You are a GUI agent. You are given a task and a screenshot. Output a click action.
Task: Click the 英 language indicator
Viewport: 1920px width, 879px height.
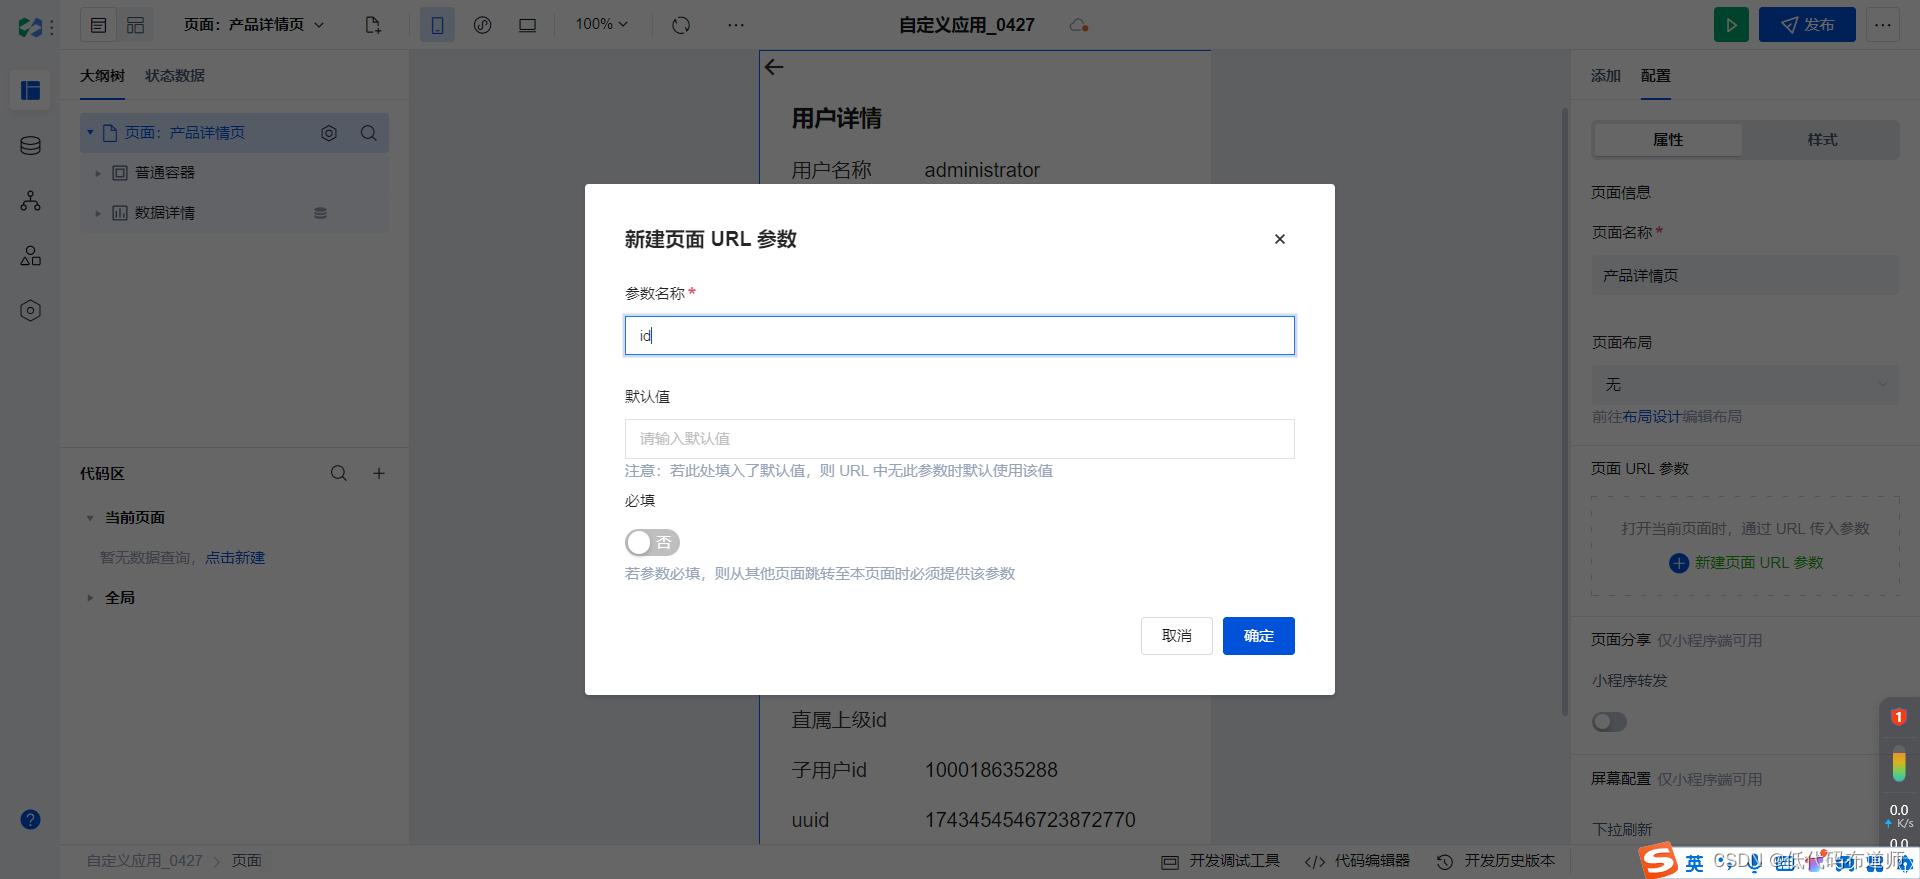point(1694,863)
